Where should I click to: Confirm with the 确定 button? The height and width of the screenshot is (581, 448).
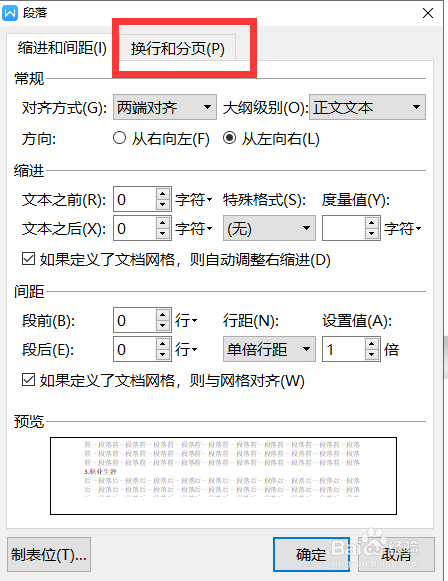pos(311,555)
